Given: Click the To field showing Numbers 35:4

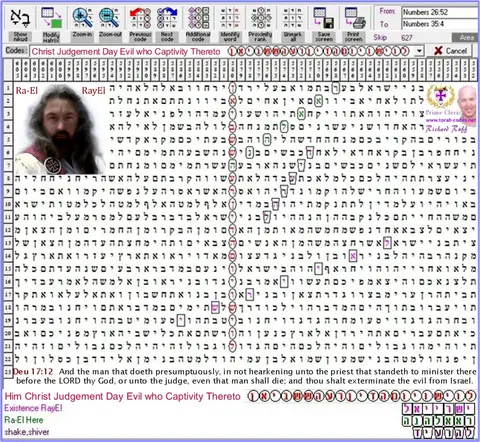Looking at the screenshot, I should [440, 24].
